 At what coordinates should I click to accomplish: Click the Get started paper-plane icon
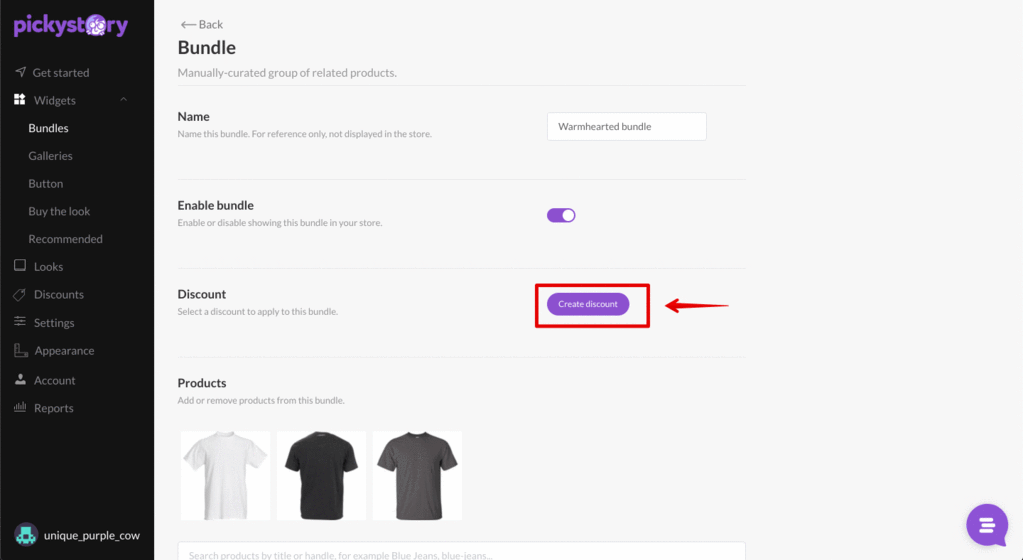(x=20, y=72)
